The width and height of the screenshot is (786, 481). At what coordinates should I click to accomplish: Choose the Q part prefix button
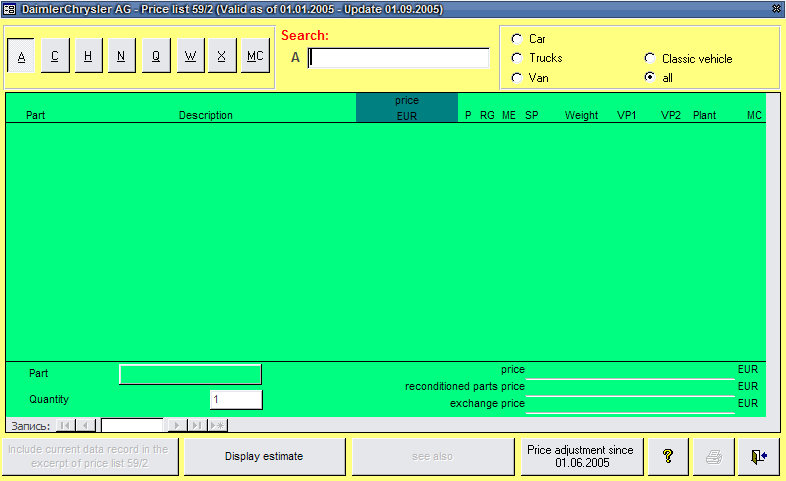coord(156,56)
